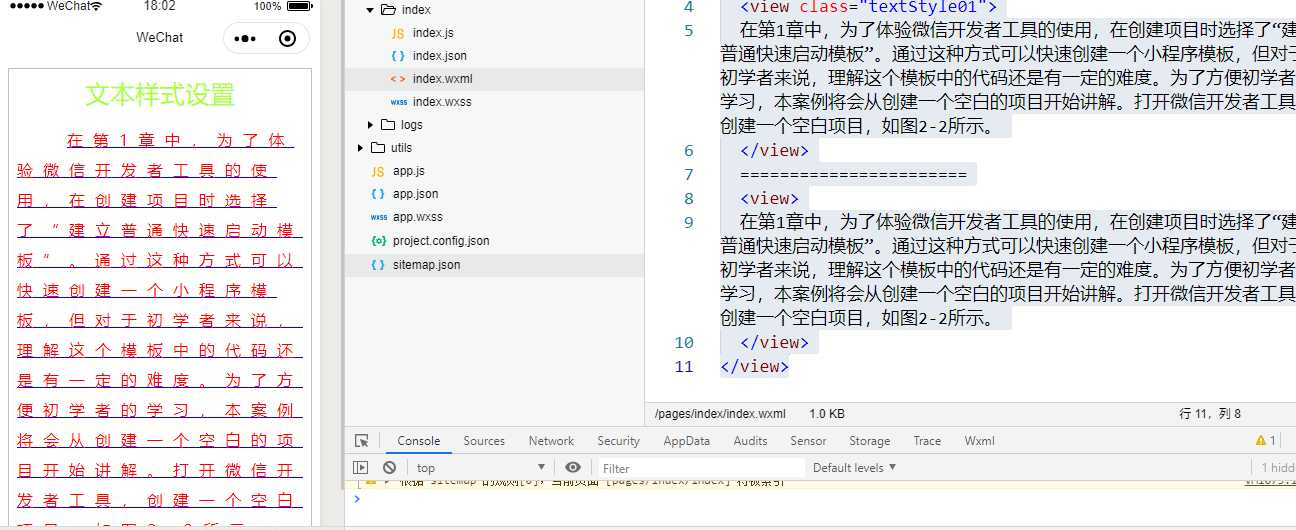Click the JS icon beside index.js
1296x530 pixels.
tap(398, 33)
